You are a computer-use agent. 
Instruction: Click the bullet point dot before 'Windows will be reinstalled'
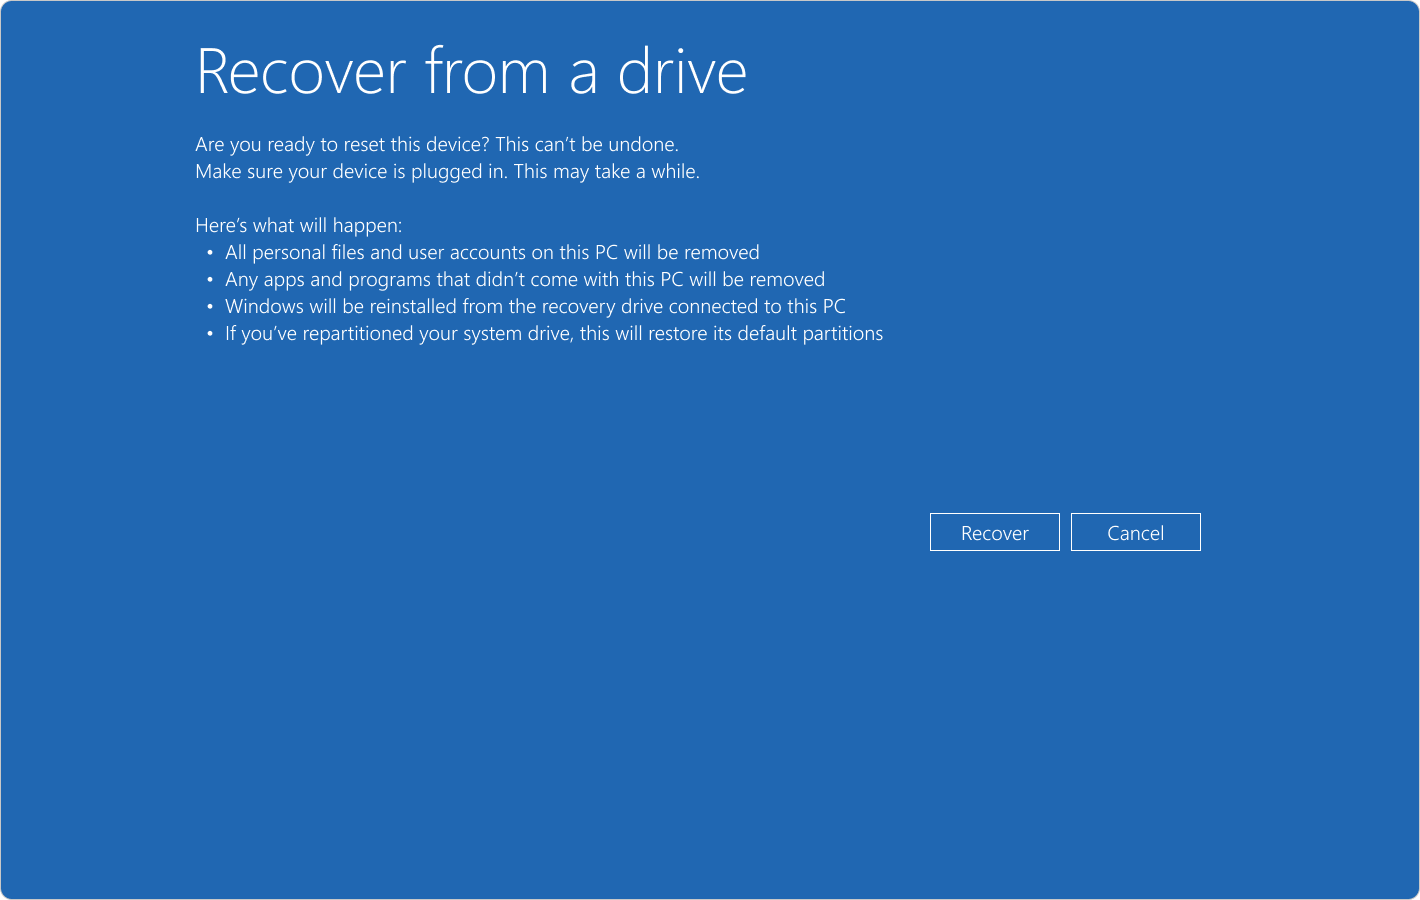[210, 306]
